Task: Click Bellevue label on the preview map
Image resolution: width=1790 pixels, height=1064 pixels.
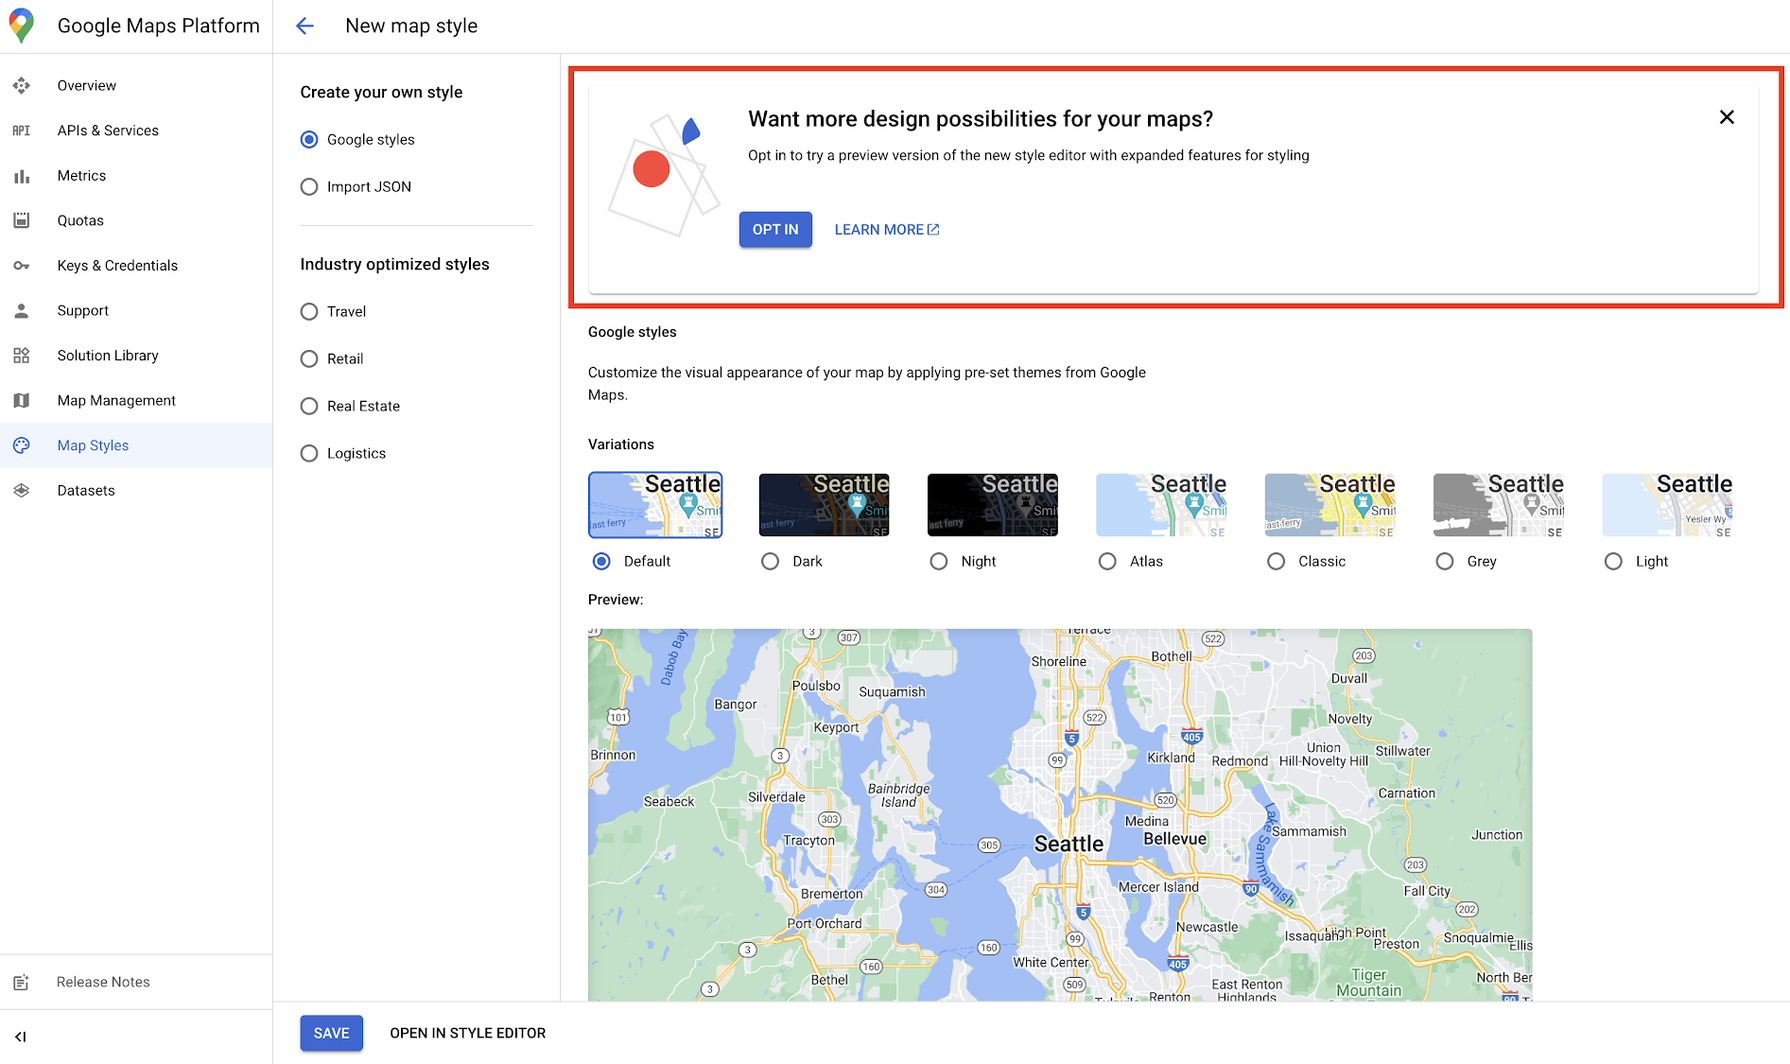Action: coord(1174,839)
